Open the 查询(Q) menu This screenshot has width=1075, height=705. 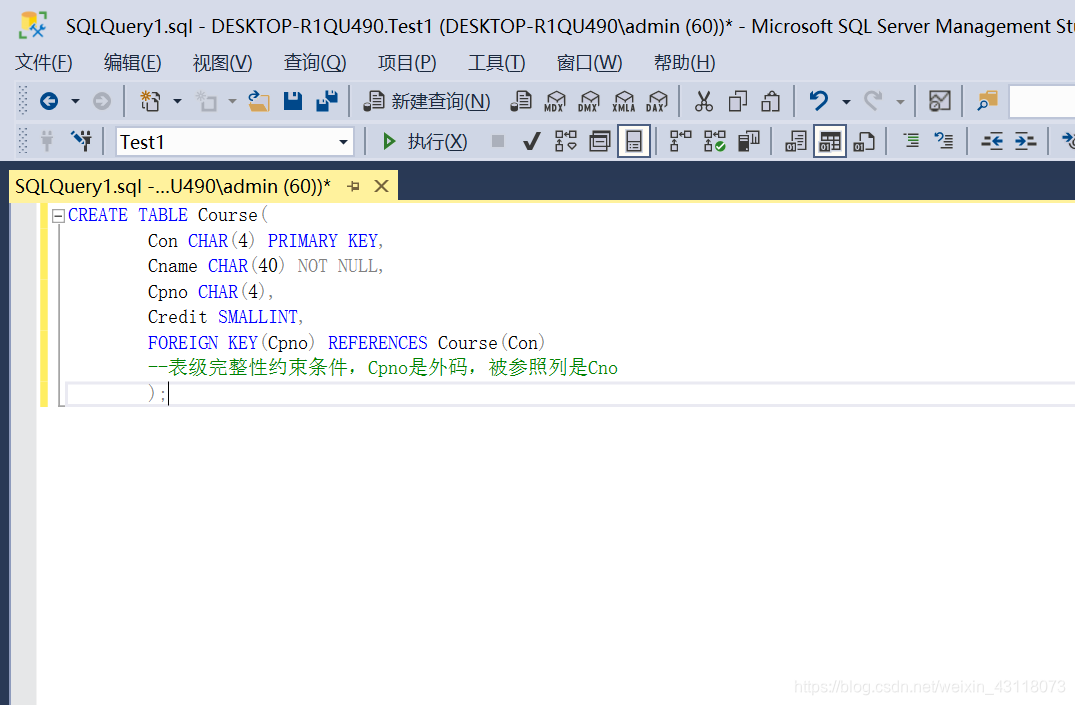pos(315,63)
